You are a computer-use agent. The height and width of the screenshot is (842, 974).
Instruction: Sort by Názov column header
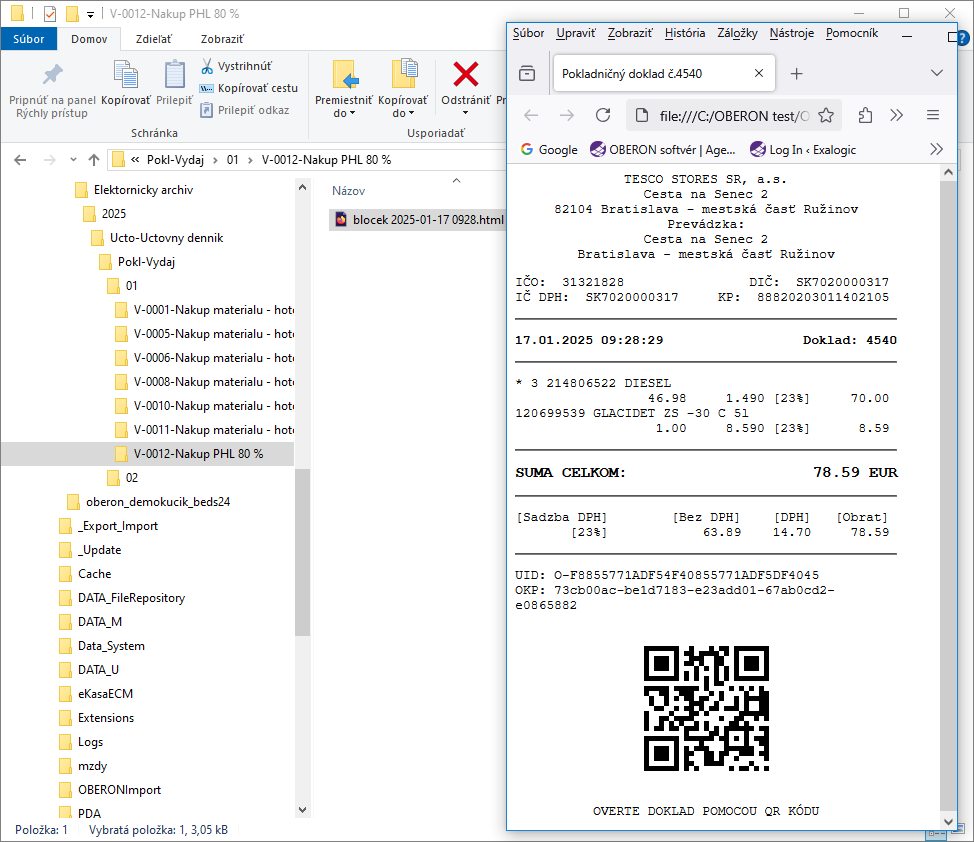(348, 191)
